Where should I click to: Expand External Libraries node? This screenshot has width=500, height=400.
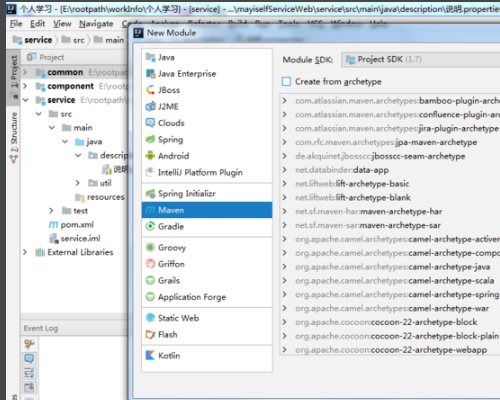25,252
